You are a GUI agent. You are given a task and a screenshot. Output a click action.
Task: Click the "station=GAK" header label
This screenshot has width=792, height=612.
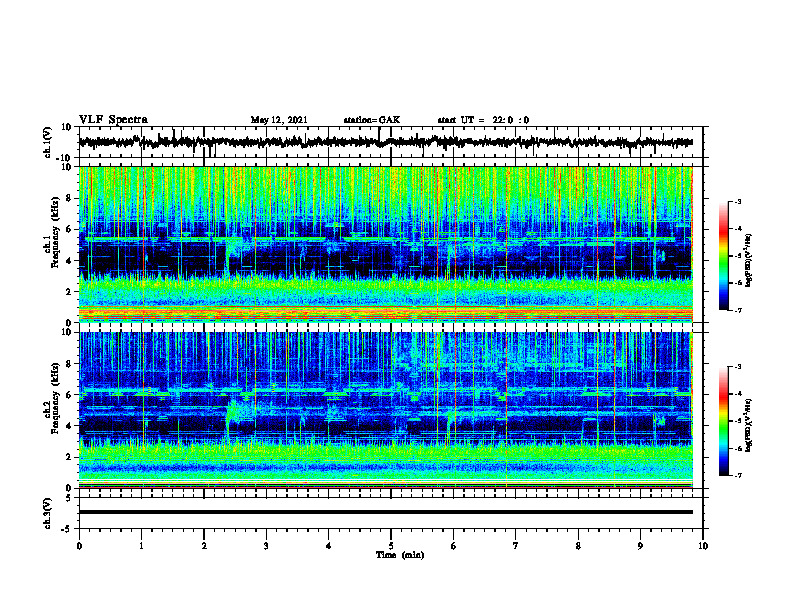(372, 120)
